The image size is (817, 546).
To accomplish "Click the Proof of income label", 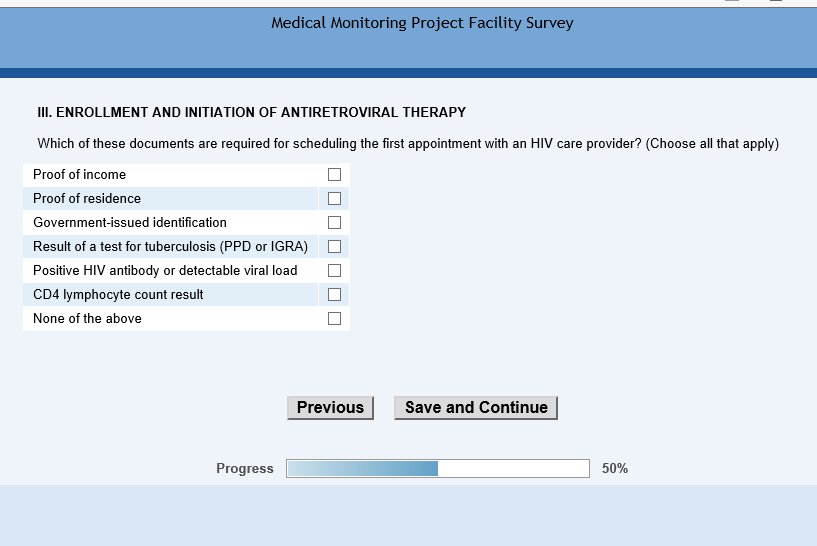I will [80, 174].
